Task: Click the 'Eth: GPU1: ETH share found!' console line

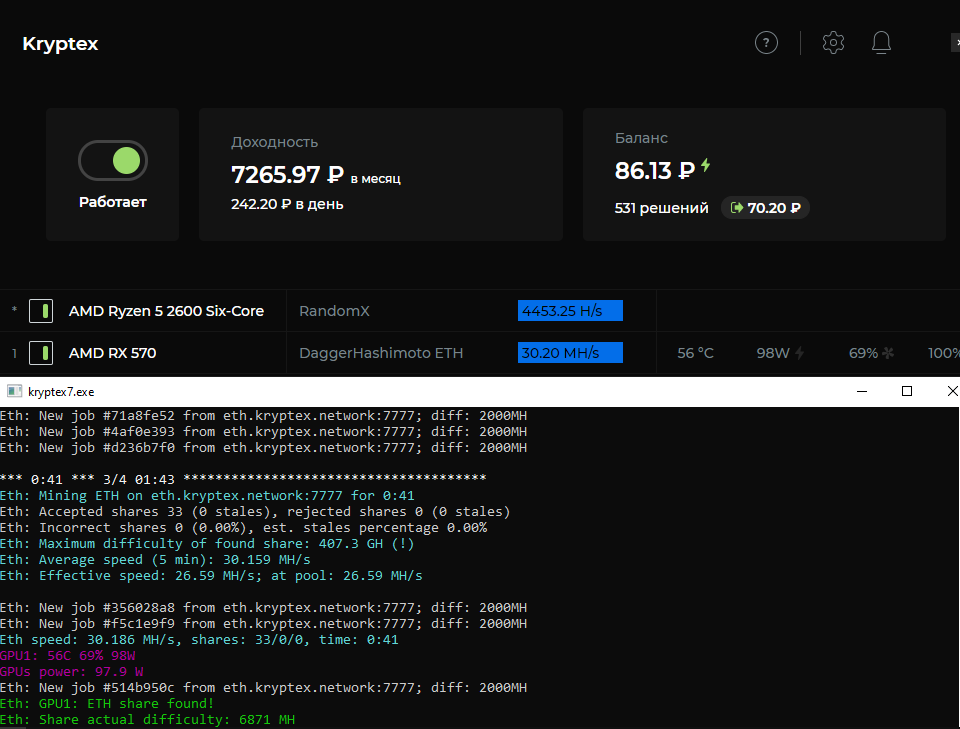Action: (107, 704)
